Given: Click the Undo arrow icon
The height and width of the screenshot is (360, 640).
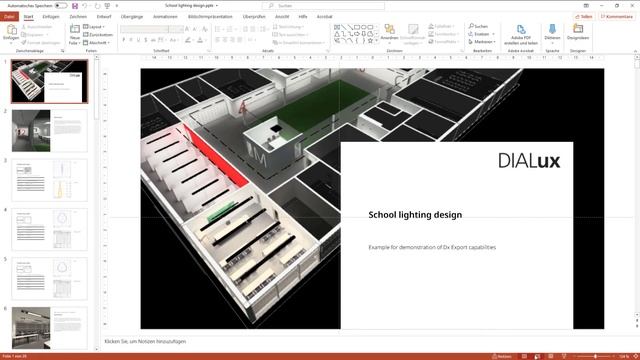Looking at the screenshot, I should [85, 6].
